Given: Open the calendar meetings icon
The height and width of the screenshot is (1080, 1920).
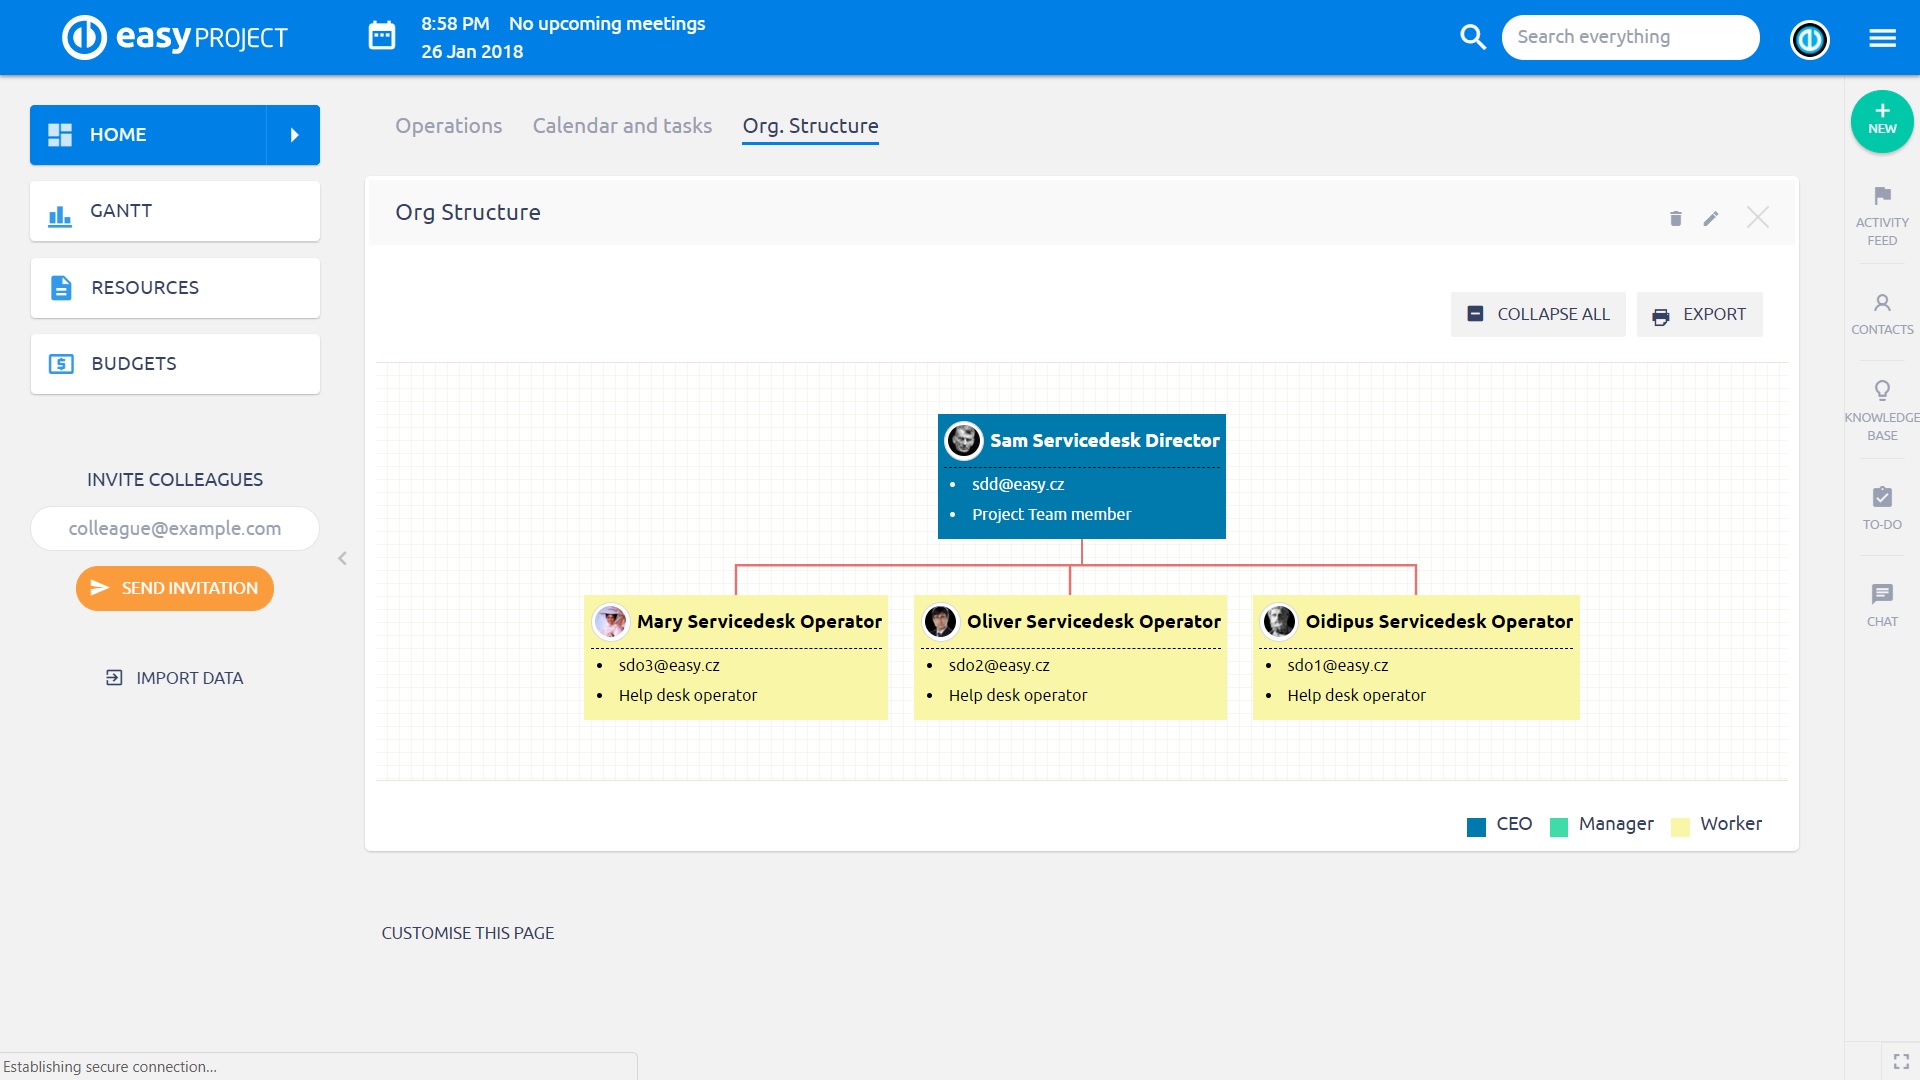Looking at the screenshot, I should pos(382,37).
